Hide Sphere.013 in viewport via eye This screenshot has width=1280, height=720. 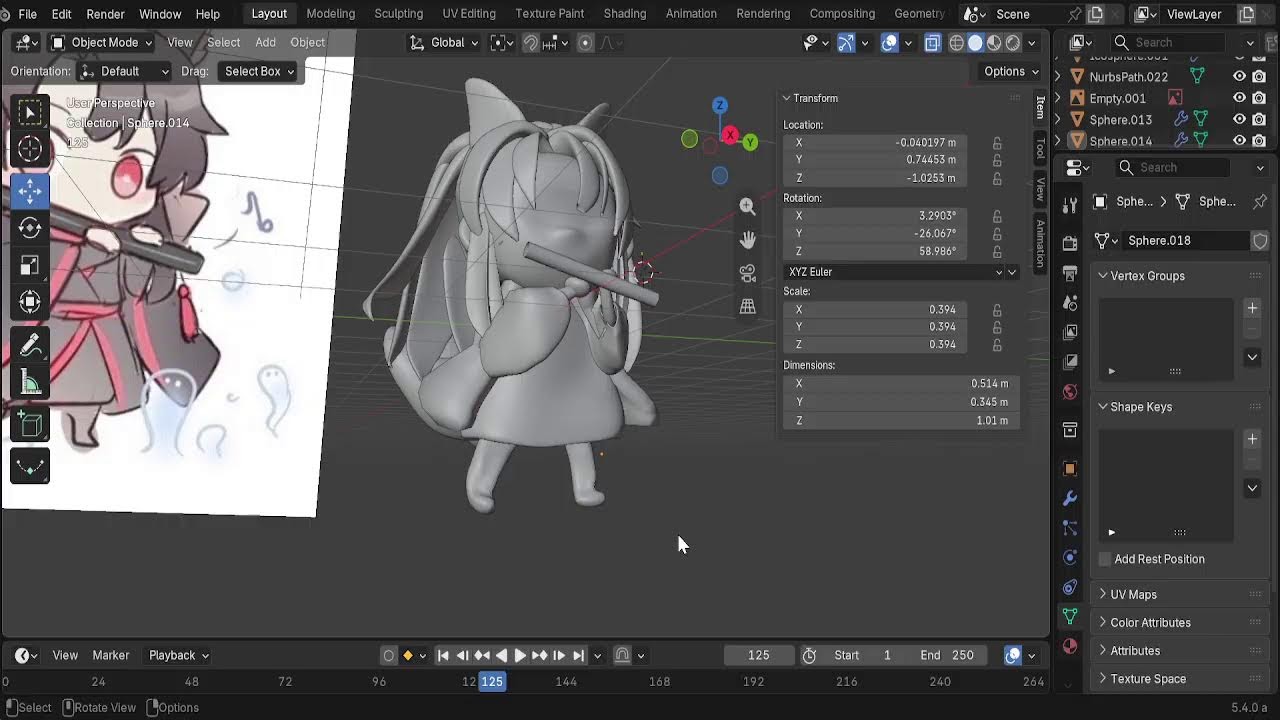pyautogui.click(x=1239, y=119)
